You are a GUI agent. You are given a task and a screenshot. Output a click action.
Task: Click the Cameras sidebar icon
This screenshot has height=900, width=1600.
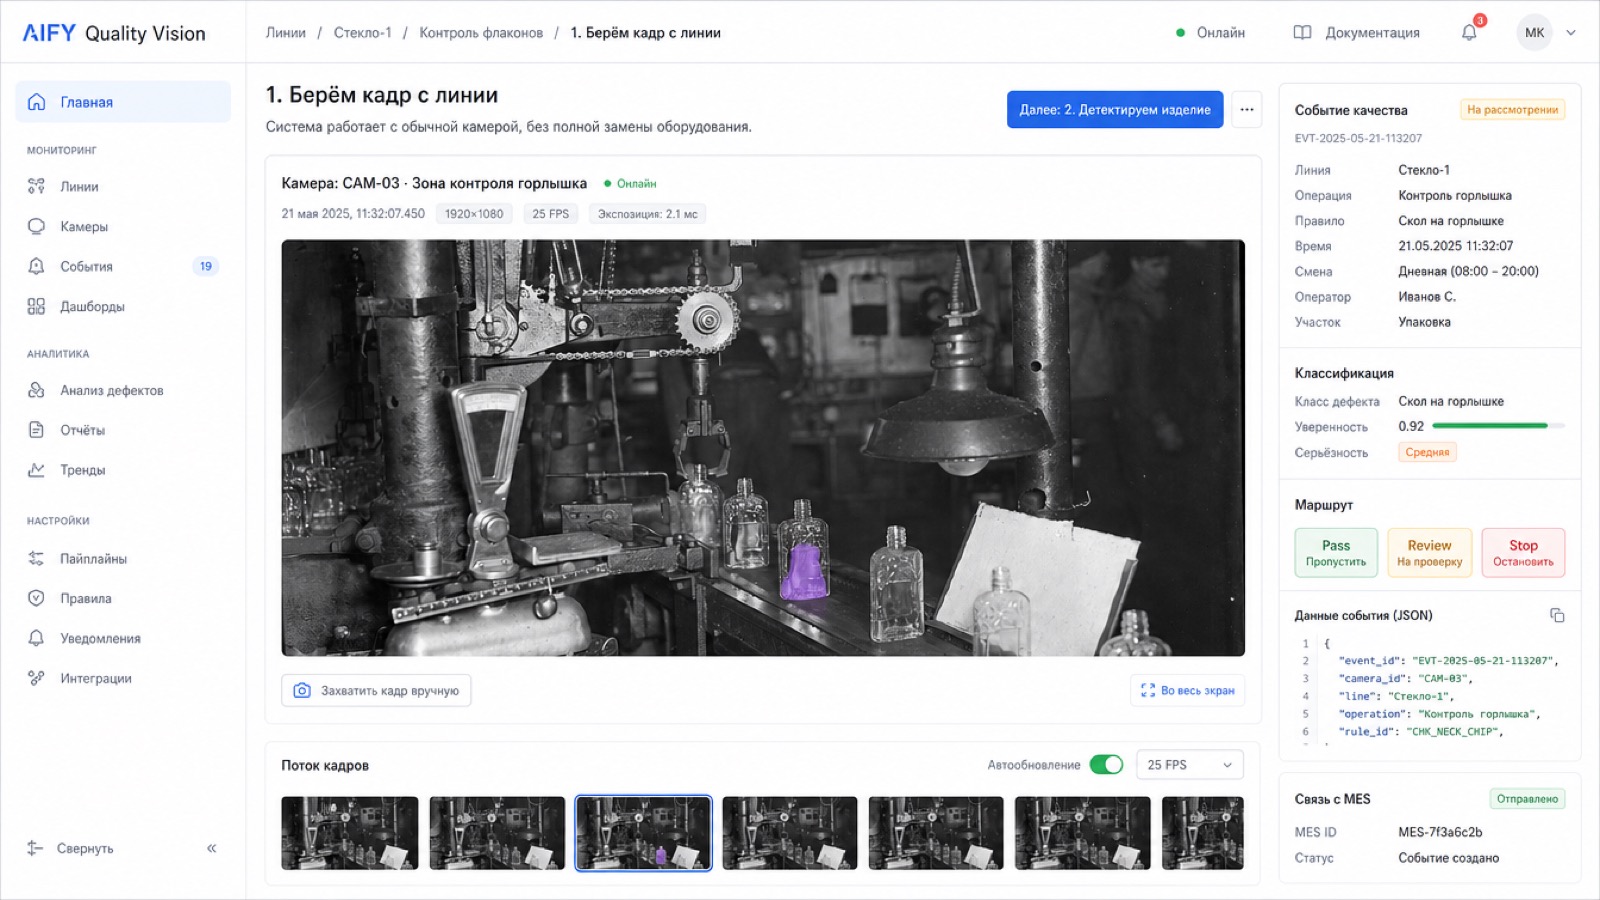[x=36, y=226]
